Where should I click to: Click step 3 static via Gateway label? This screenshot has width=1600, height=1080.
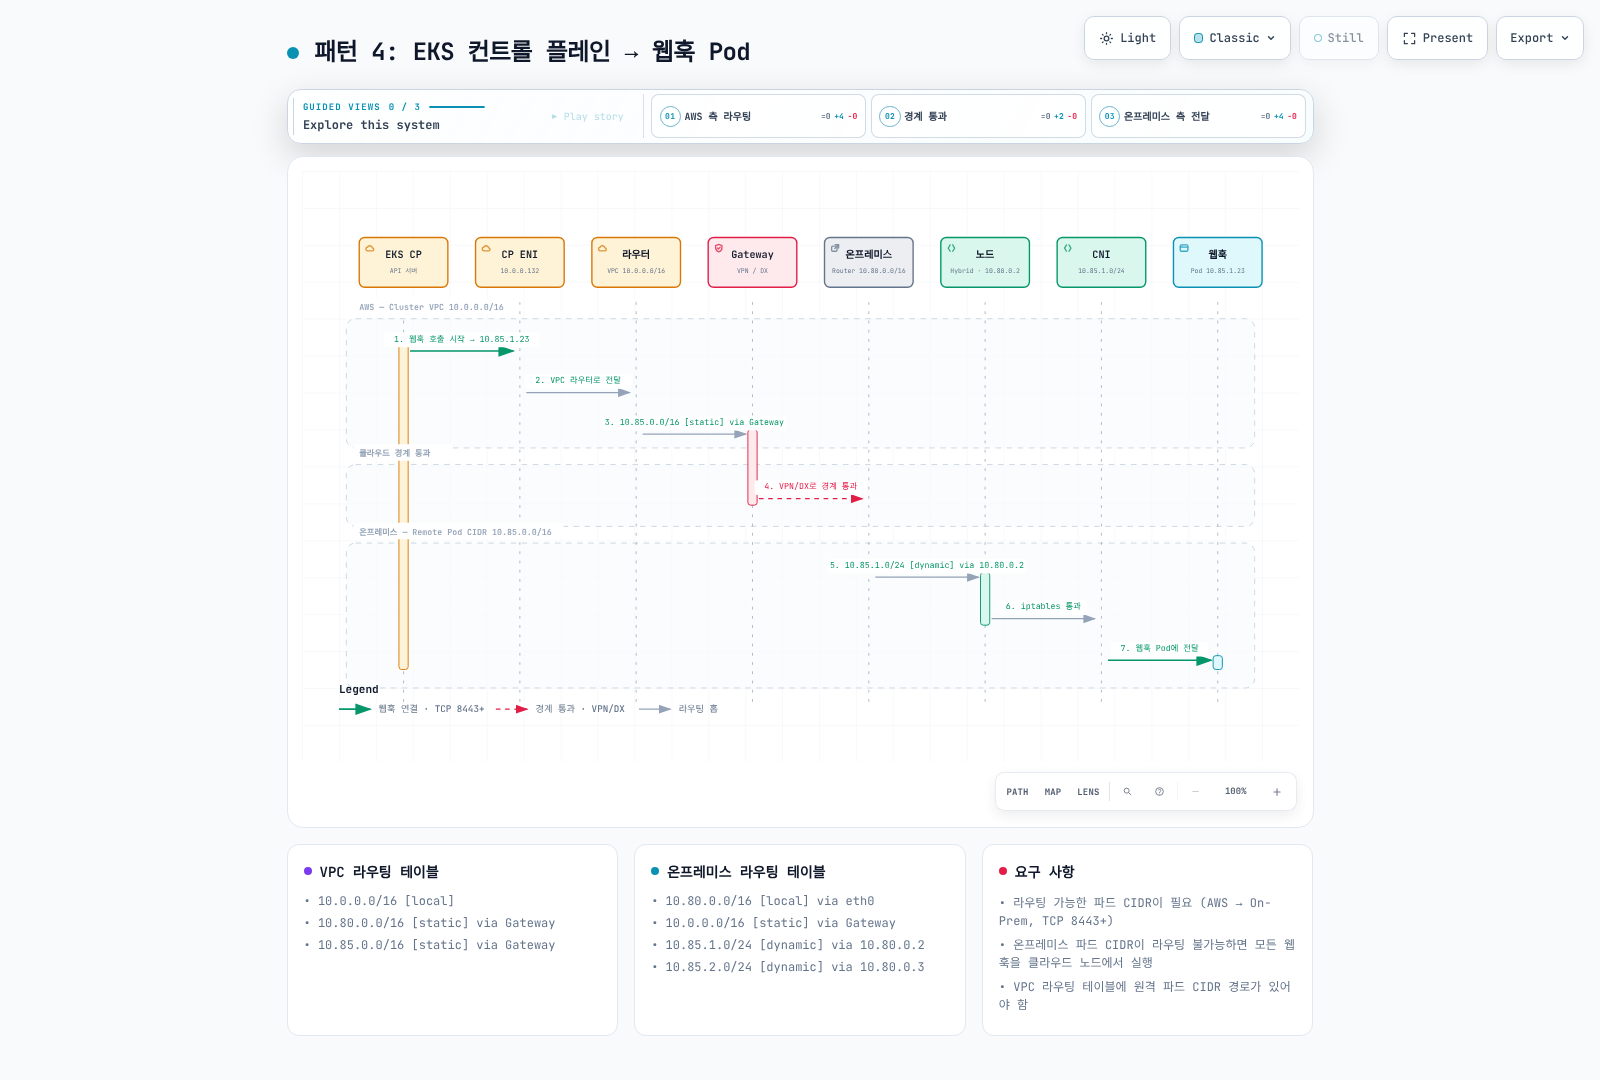694,422
